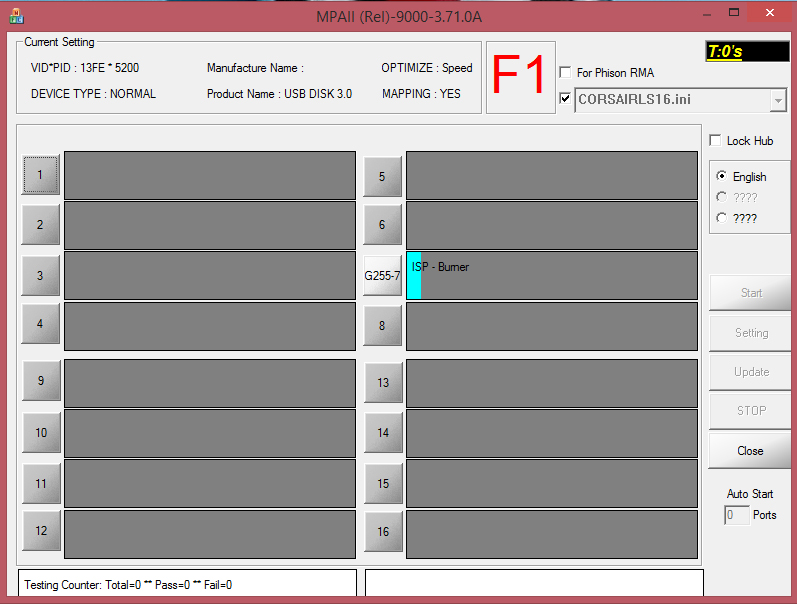This screenshot has height=604, width=797.
Task: Select the G255-7 port button
Action: coord(382,275)
